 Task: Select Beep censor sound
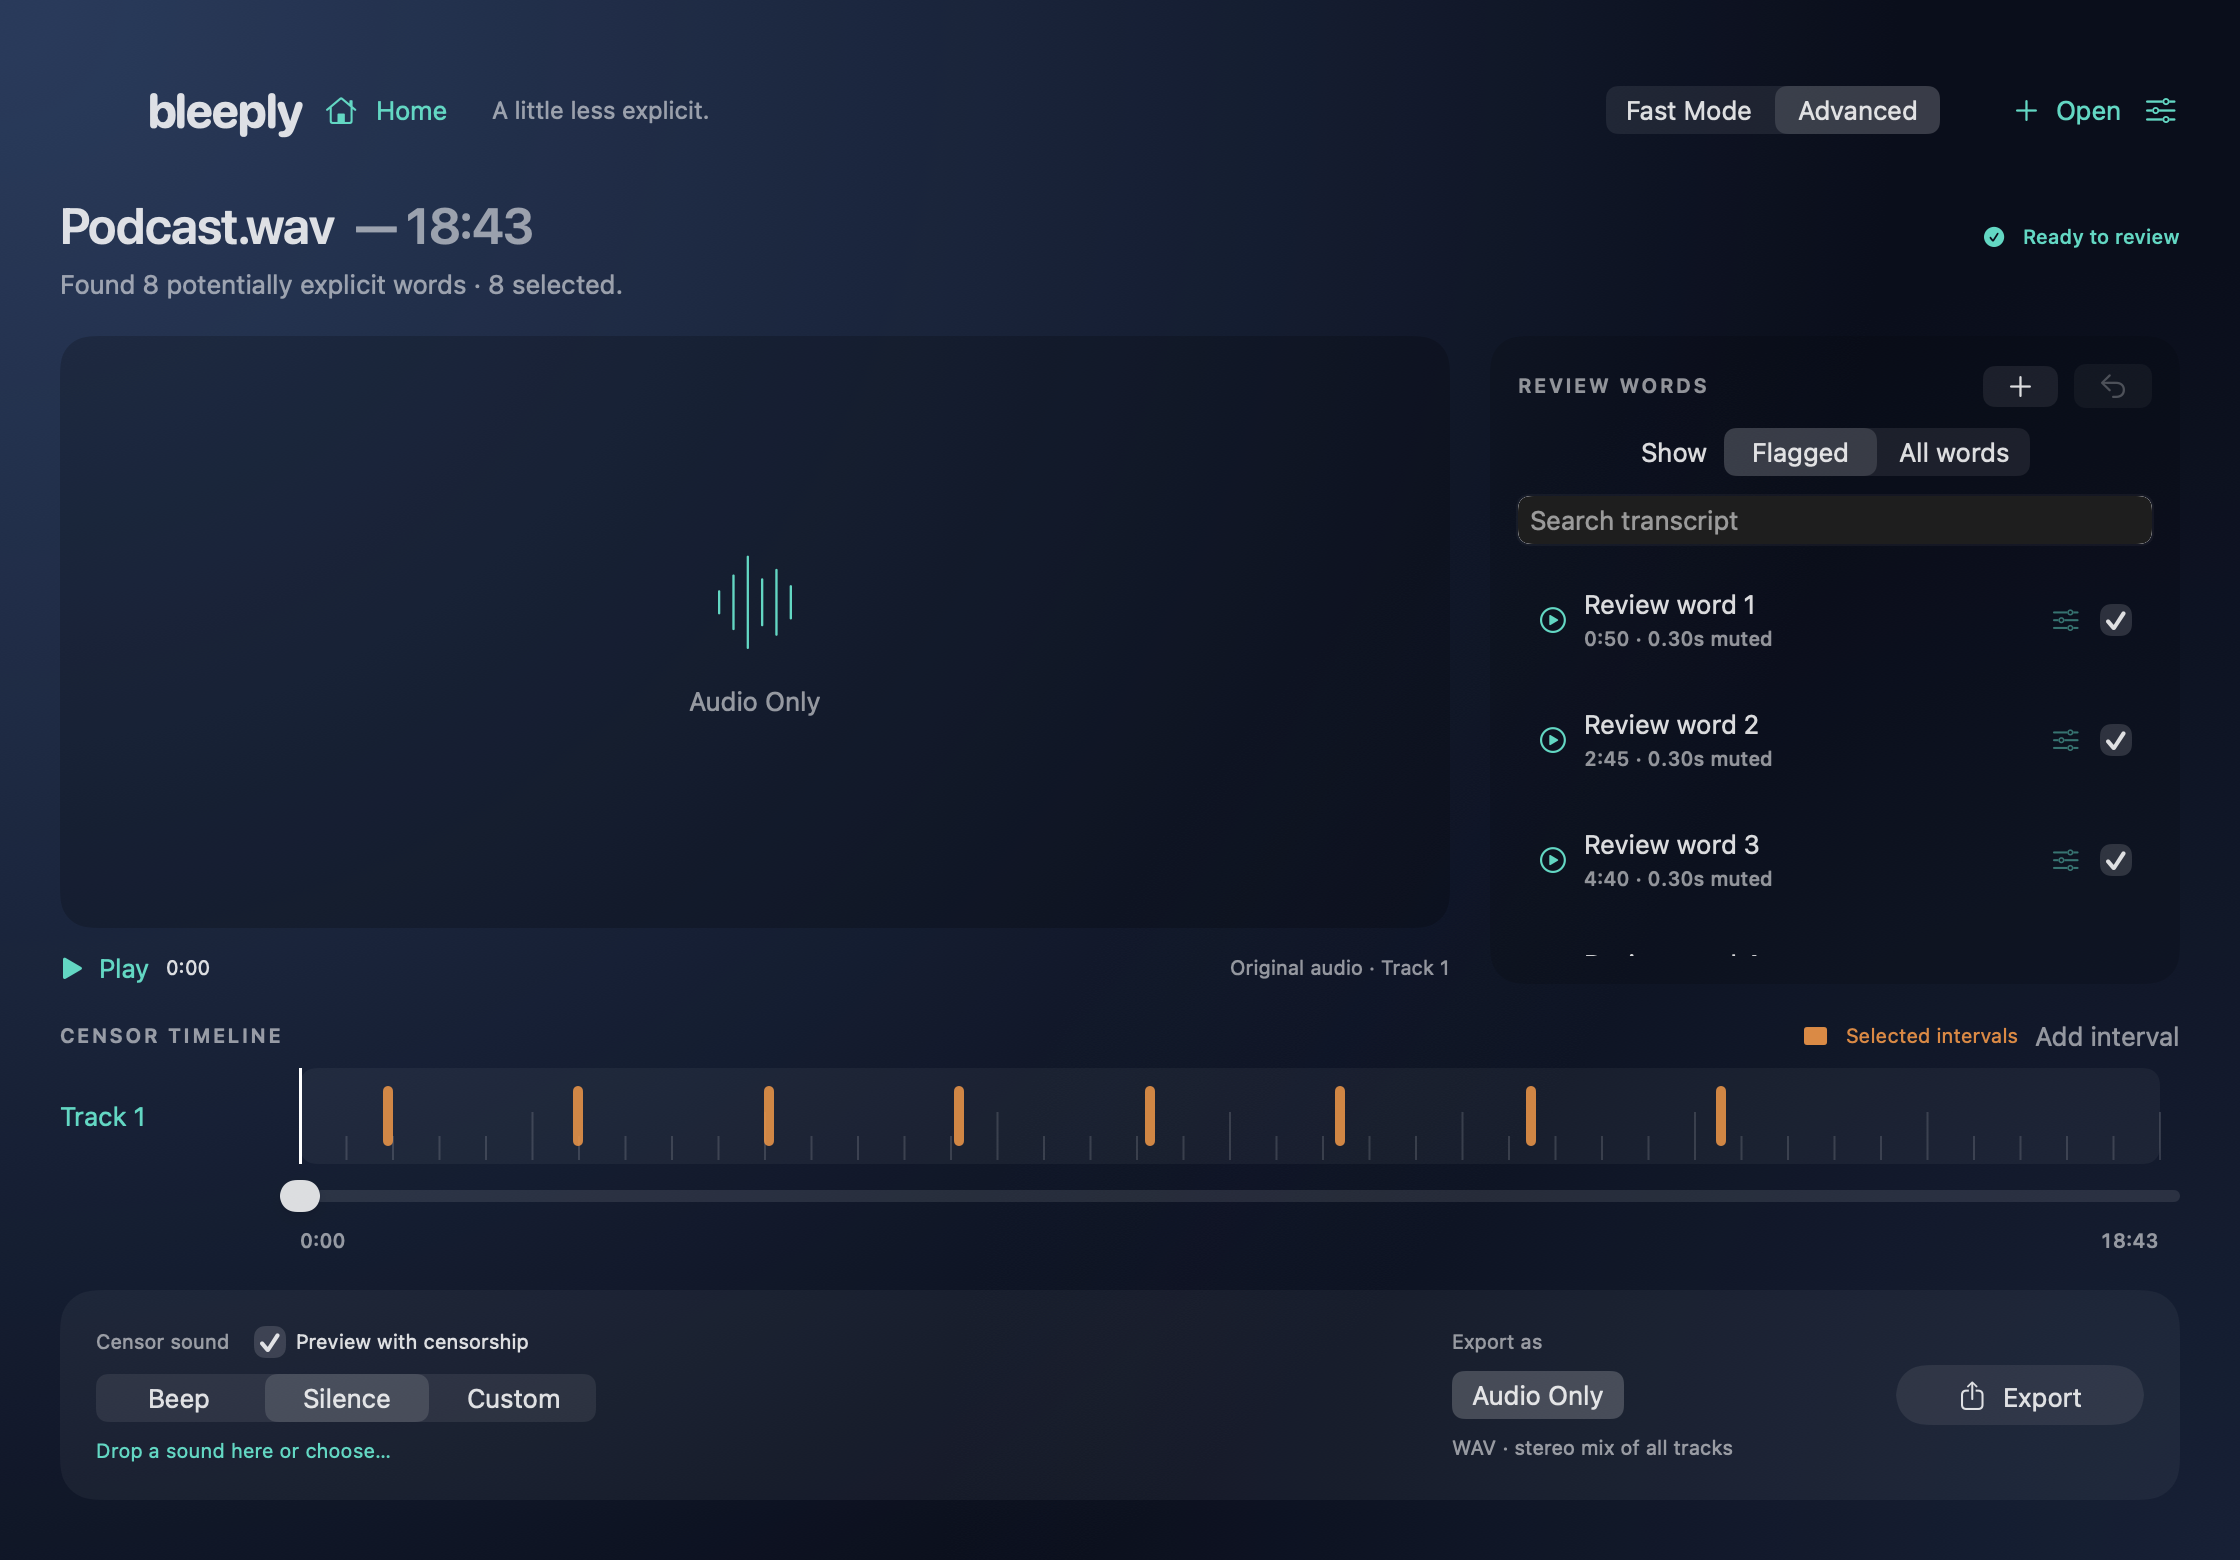tap(179, 1398)
